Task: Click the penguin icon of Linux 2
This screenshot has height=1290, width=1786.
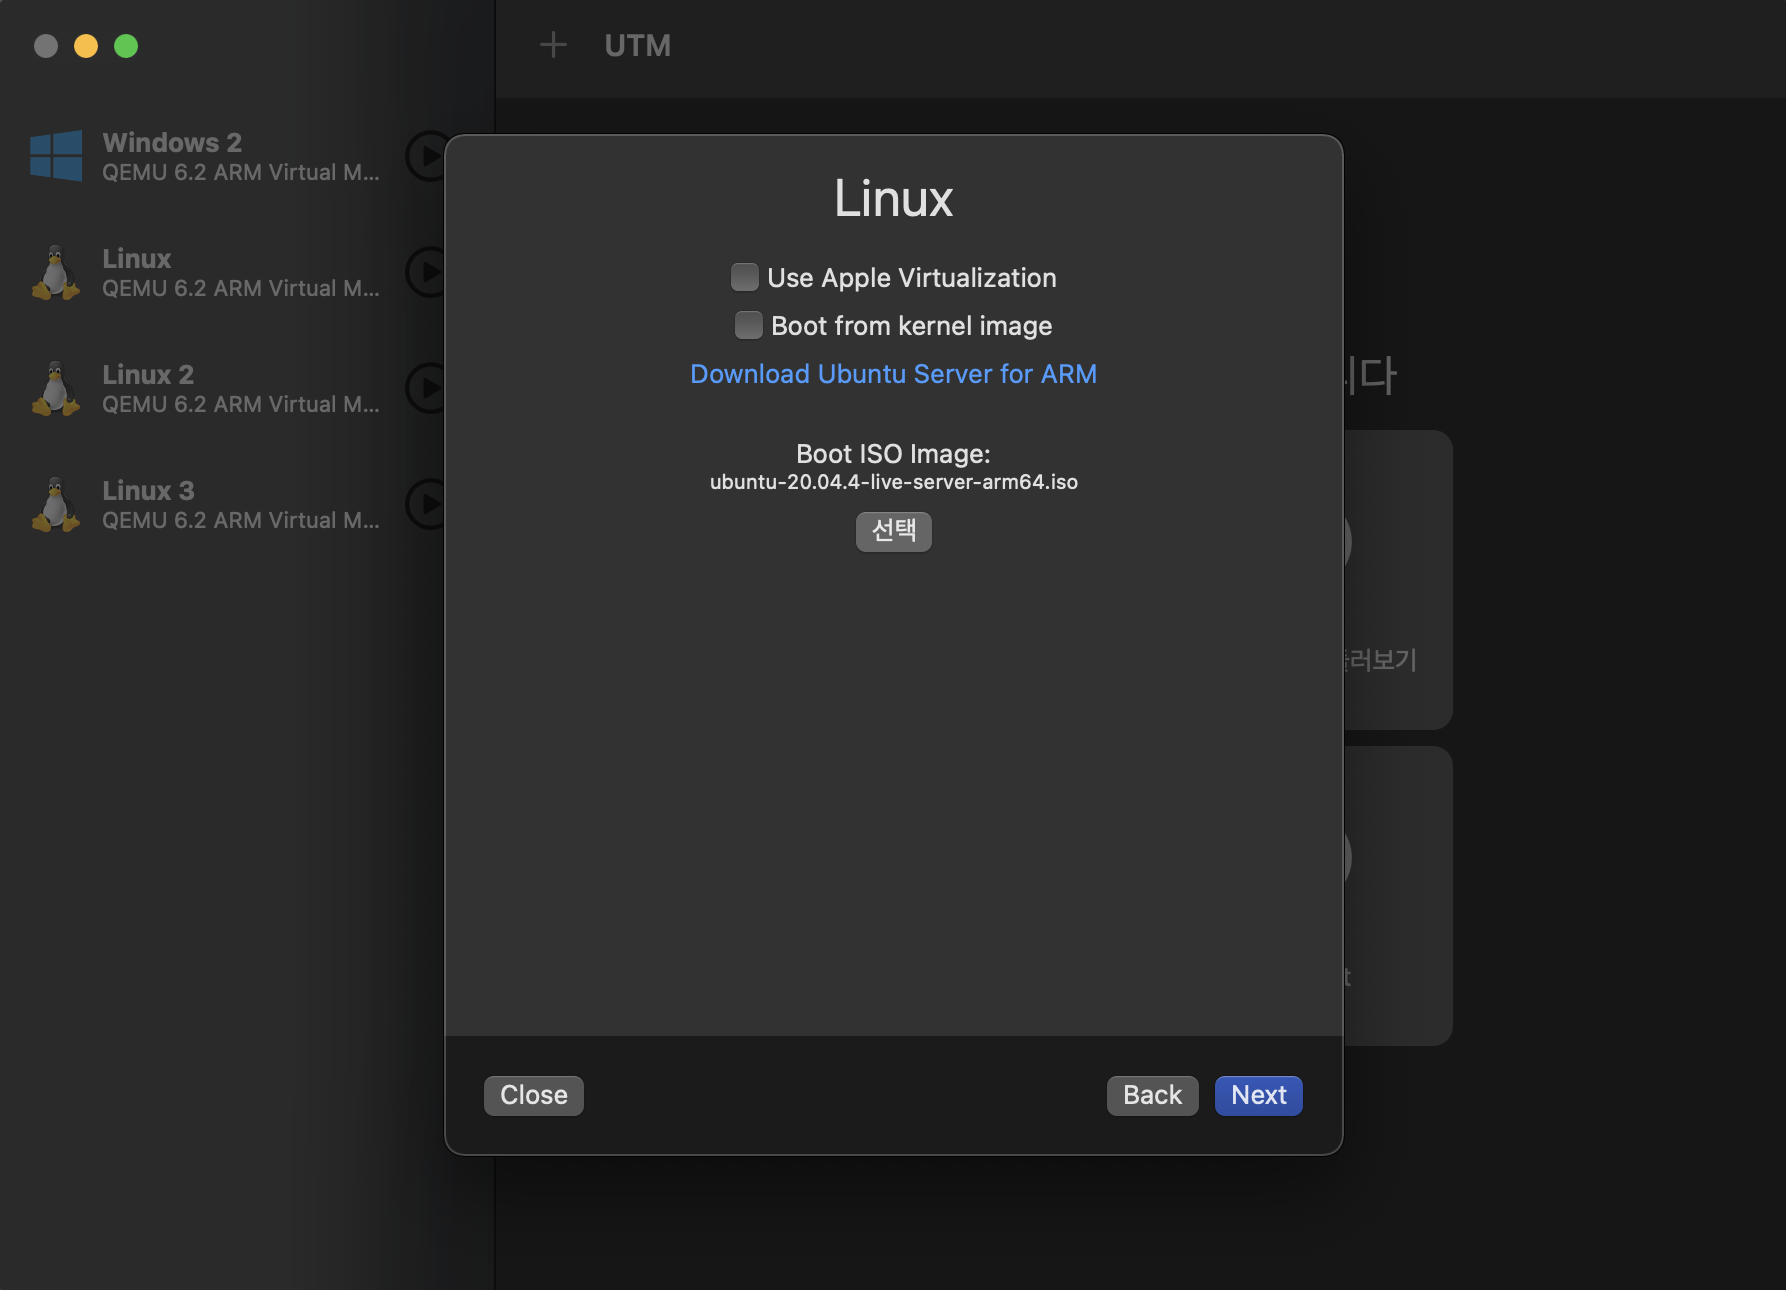Action: pos(56,388)
